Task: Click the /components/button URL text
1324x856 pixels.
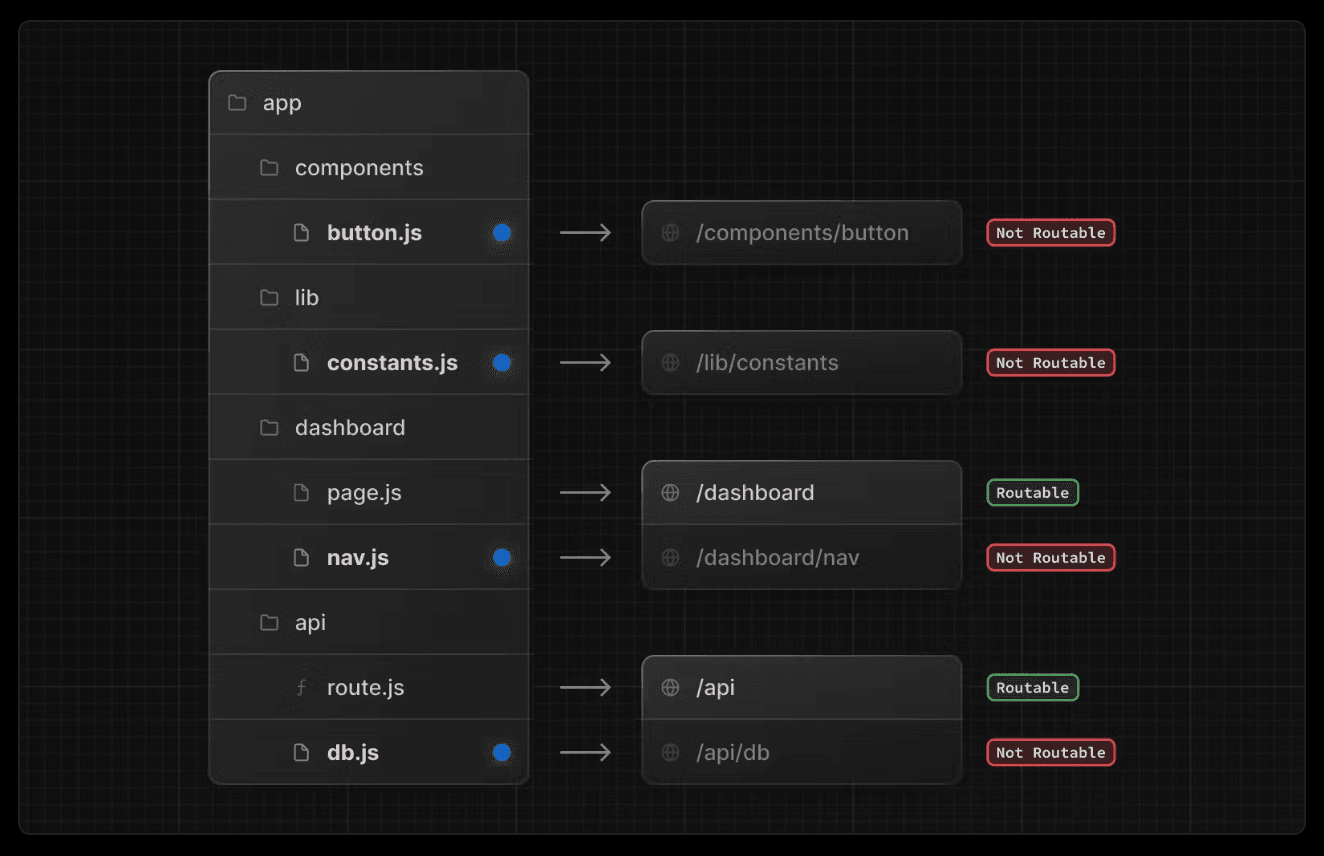Action: point(802,233)
